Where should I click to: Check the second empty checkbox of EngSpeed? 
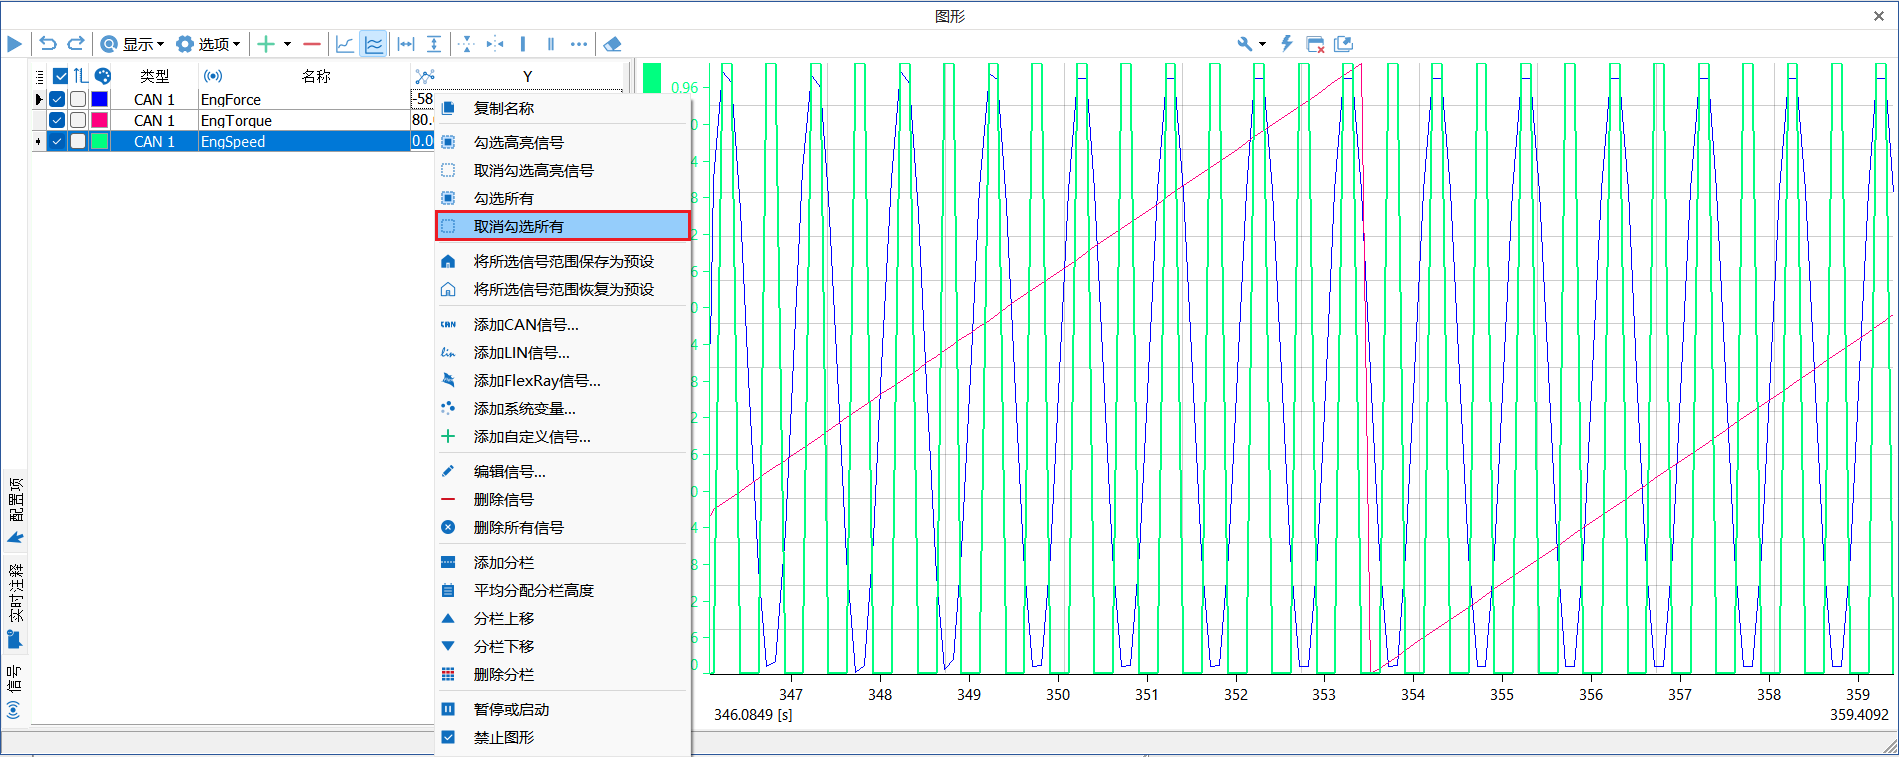click(x=78, y=141)
